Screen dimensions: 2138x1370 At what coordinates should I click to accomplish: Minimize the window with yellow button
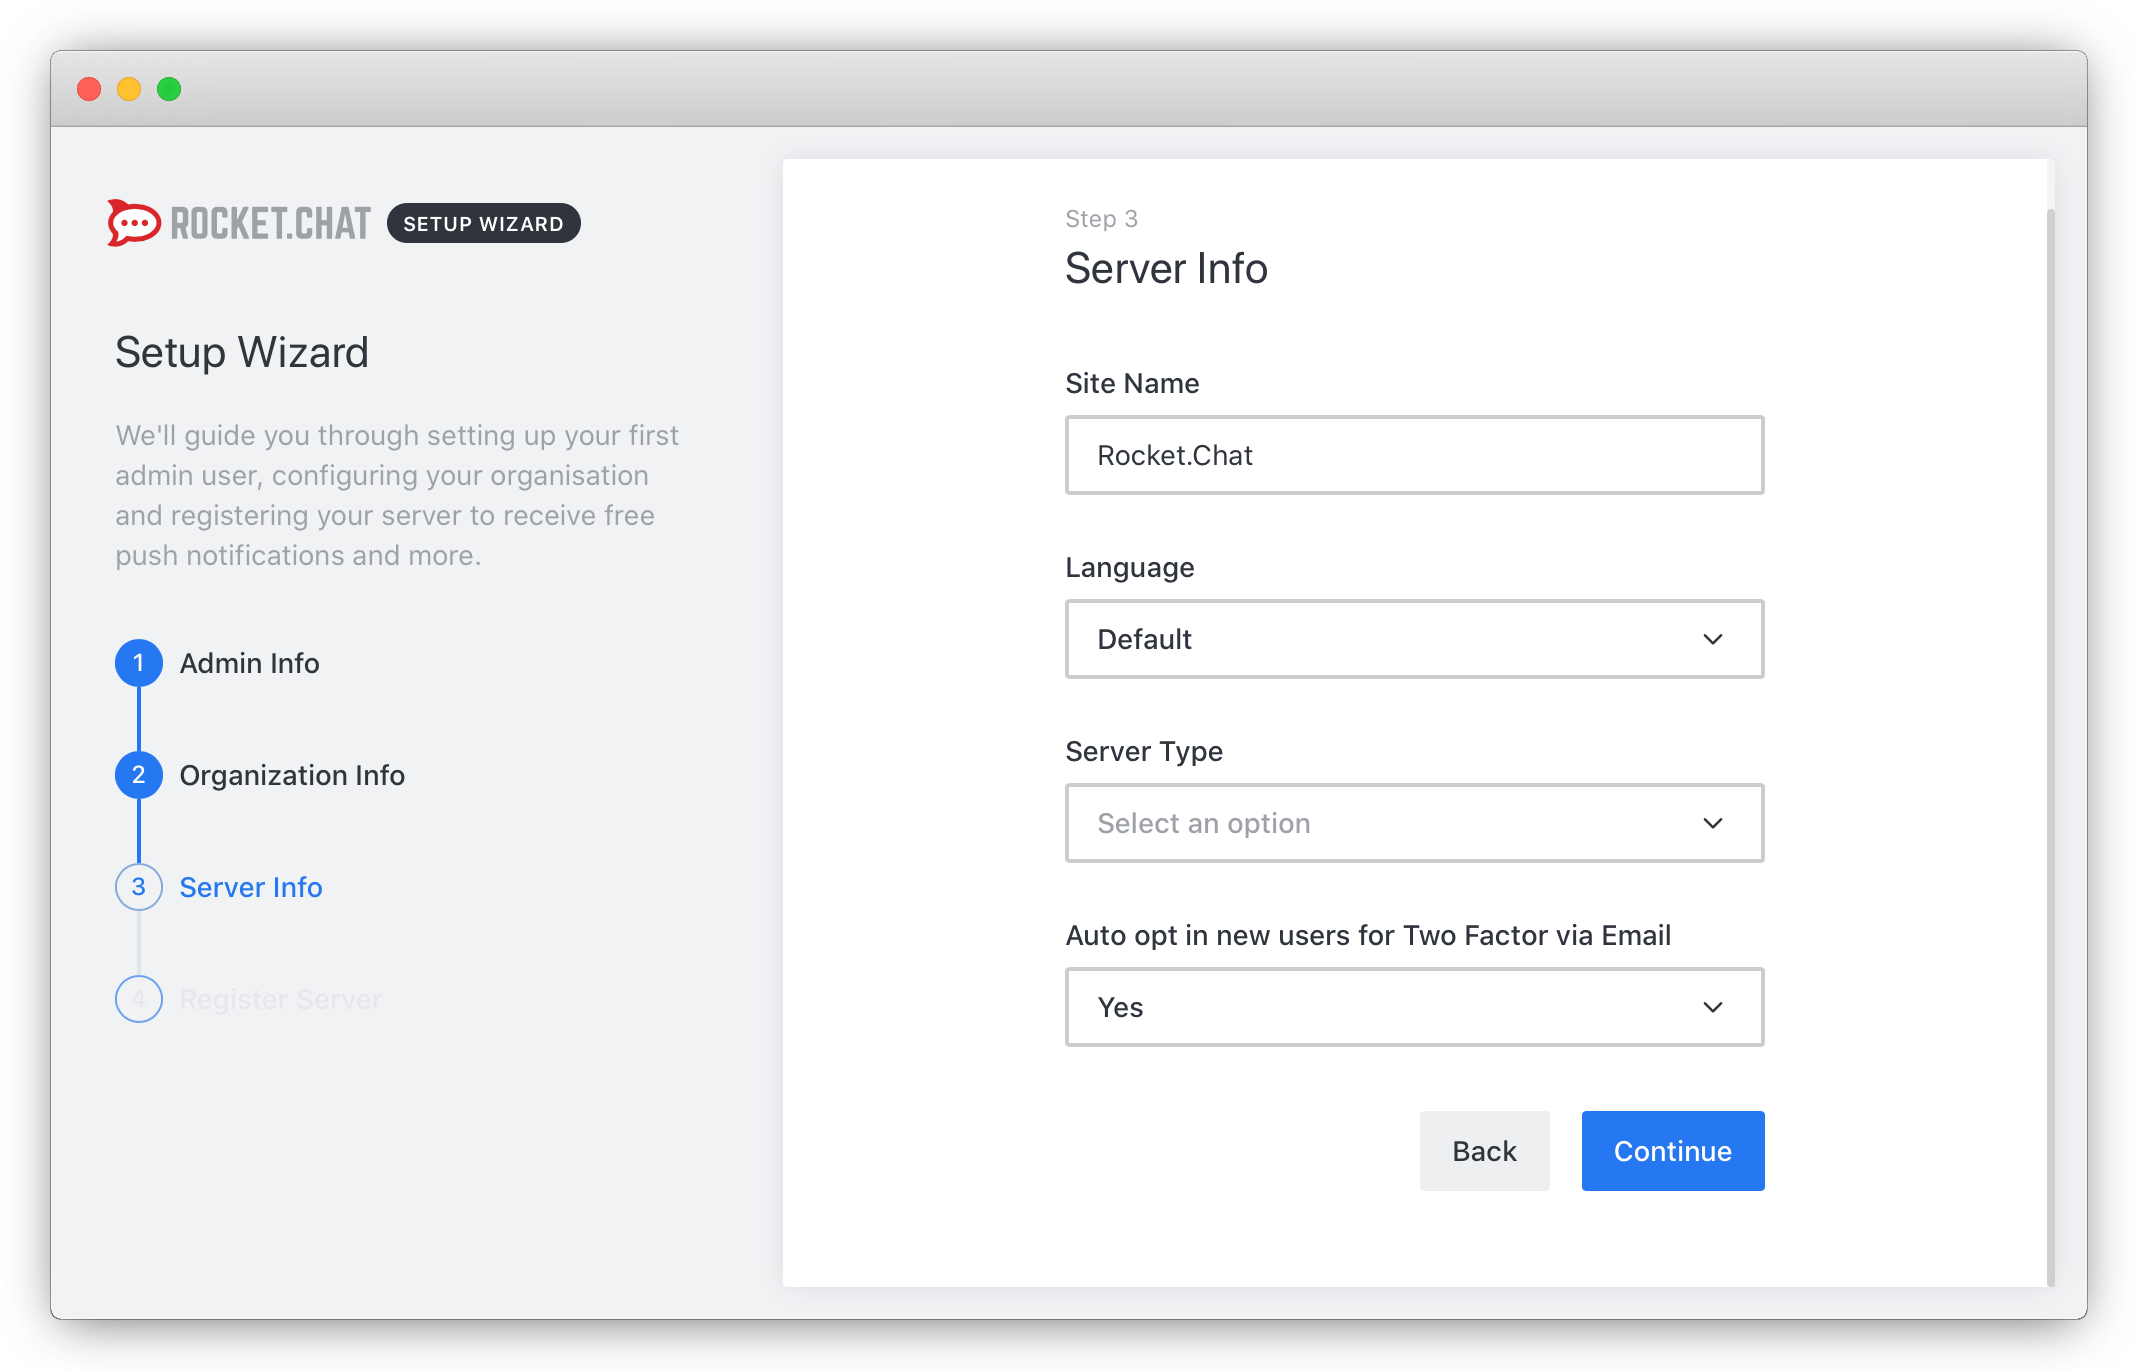tap(129, 89)
